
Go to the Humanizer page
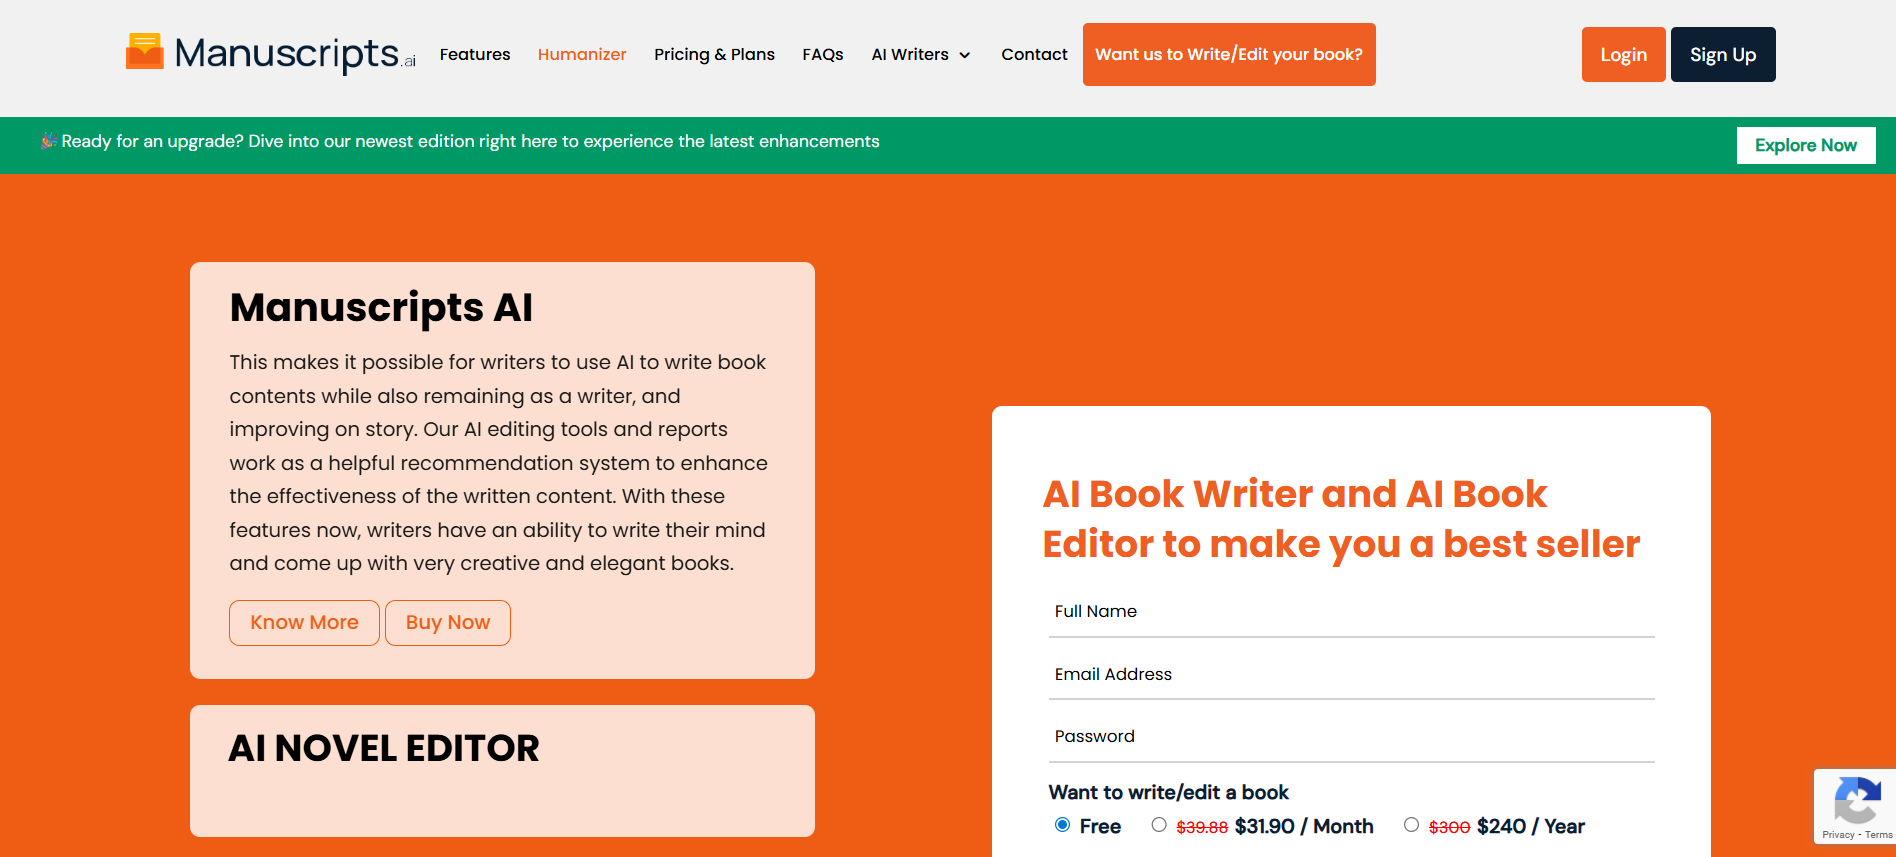point(582,55)
